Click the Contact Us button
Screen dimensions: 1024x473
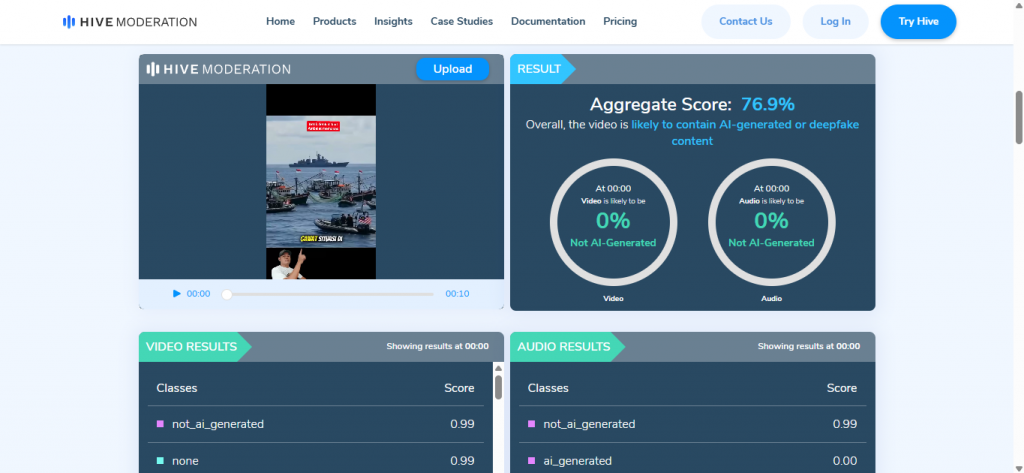coord(745,21)
